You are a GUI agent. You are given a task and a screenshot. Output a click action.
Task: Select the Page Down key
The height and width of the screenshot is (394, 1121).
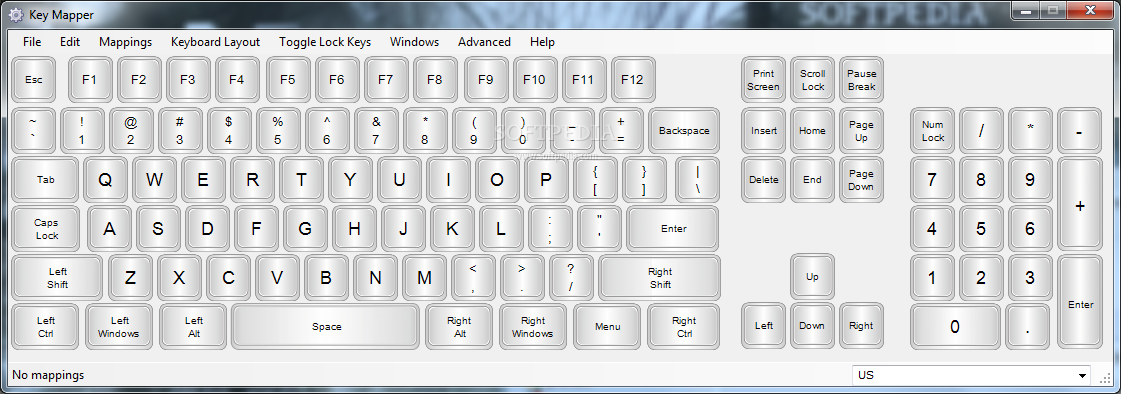[x=861, y=179]
